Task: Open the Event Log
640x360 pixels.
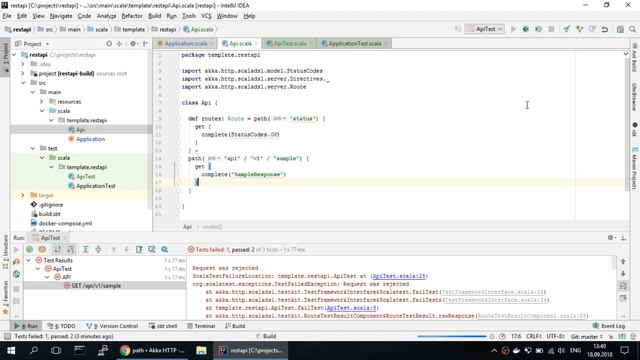Action: (609, 326)
